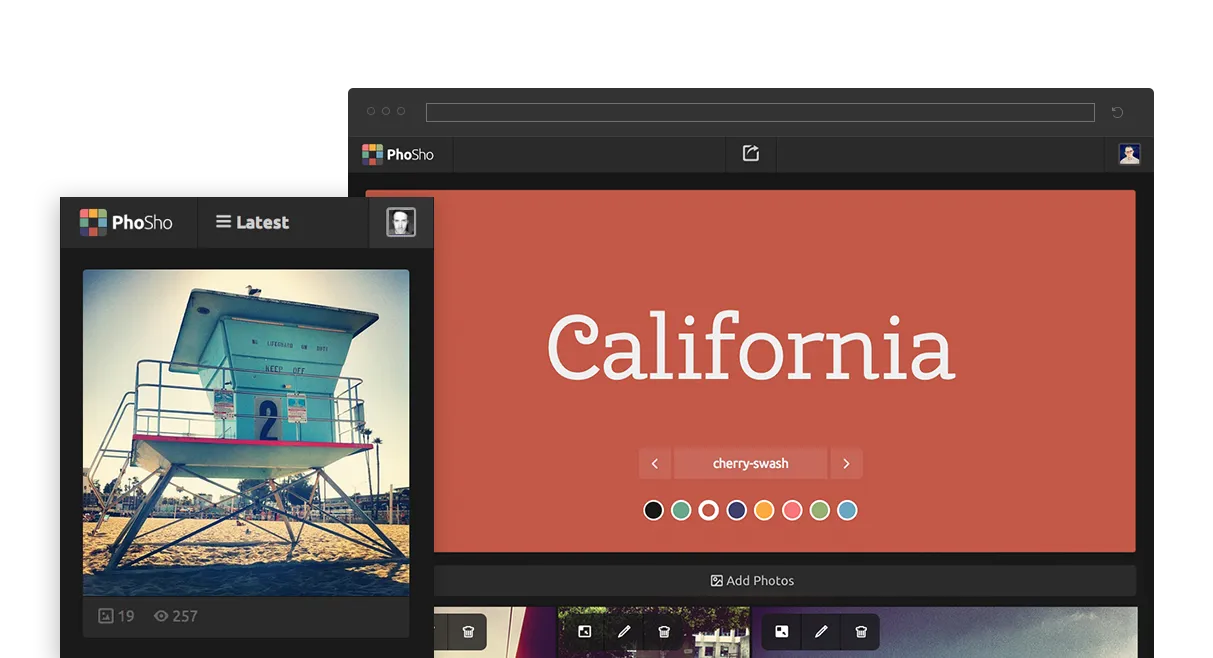The image size is (1213, 658).
Task: Click the browser address bar
Action: [760, 112]
